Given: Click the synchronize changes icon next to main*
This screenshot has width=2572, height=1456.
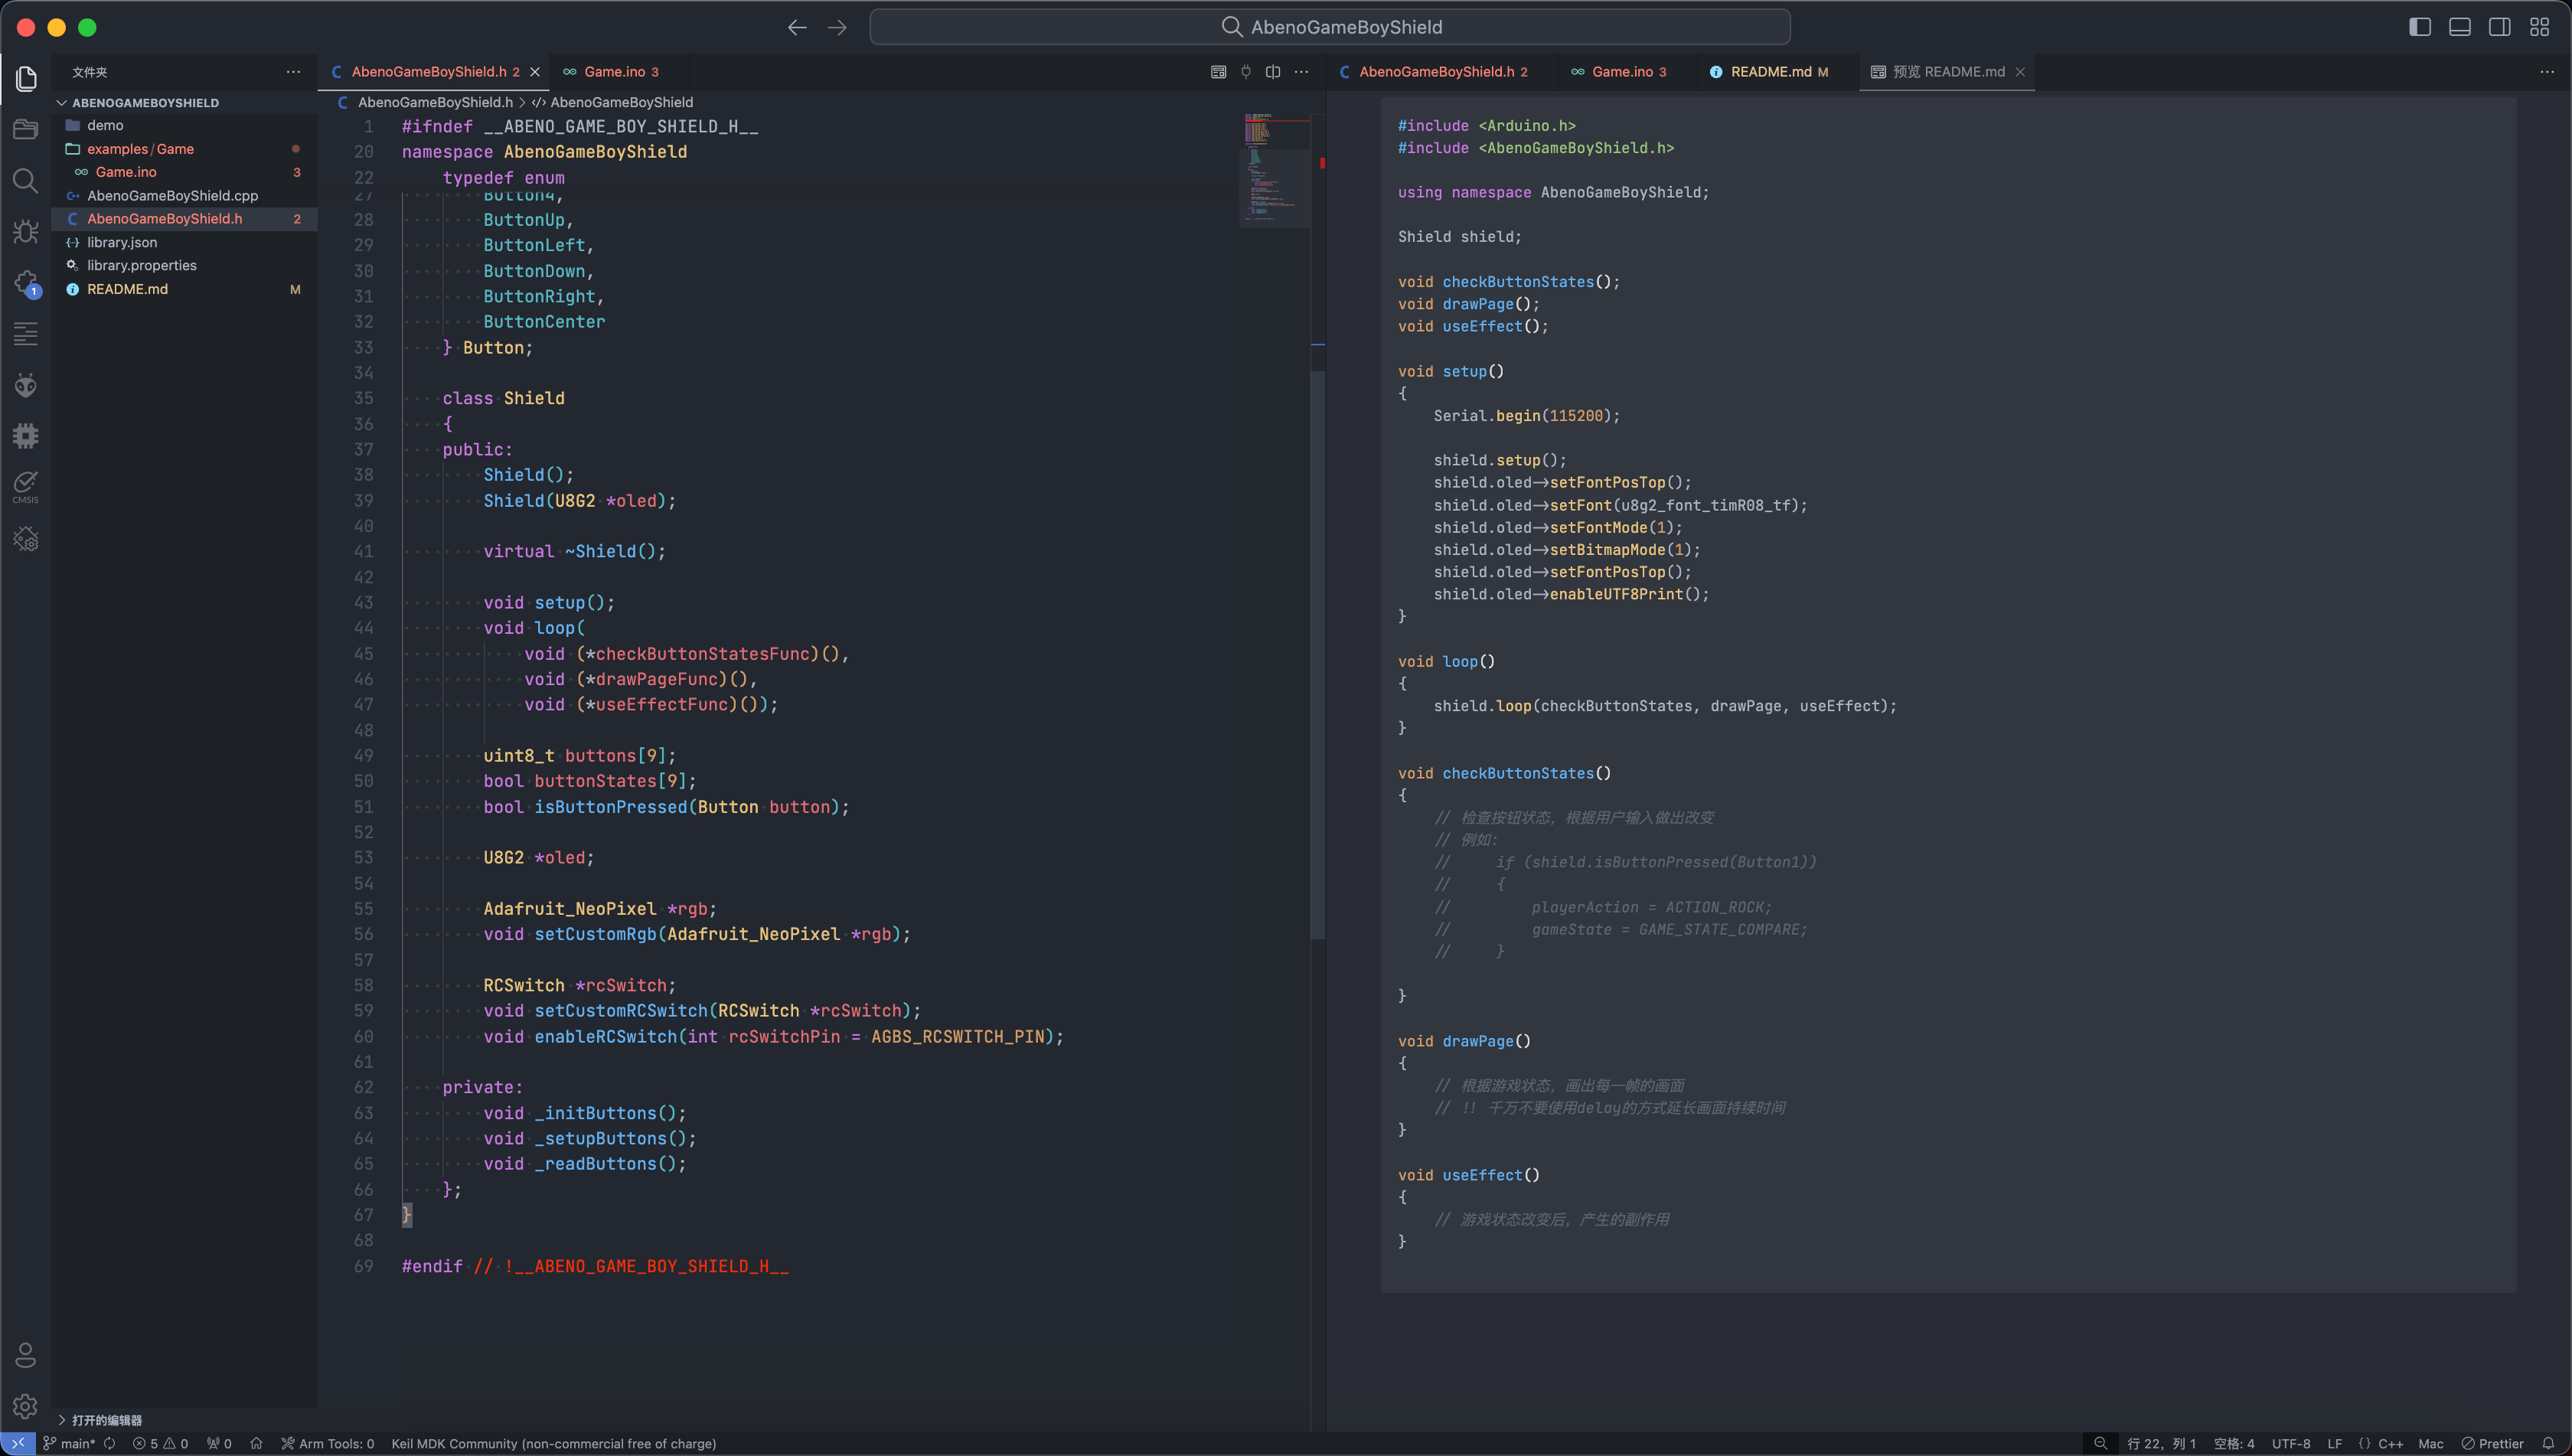Looking at the screenshot, I should pos(110,1443).
